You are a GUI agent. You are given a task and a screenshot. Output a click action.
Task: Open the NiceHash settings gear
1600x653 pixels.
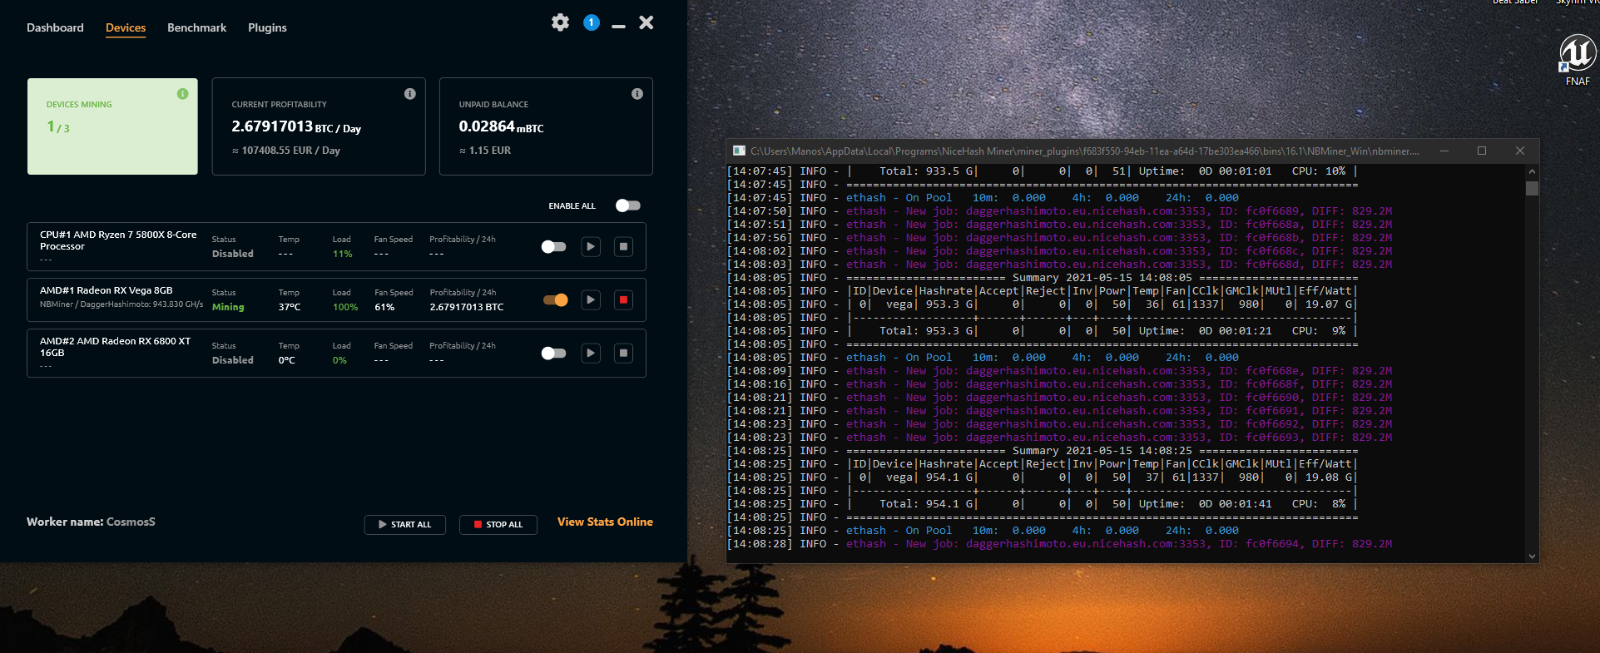coord(560,22)
